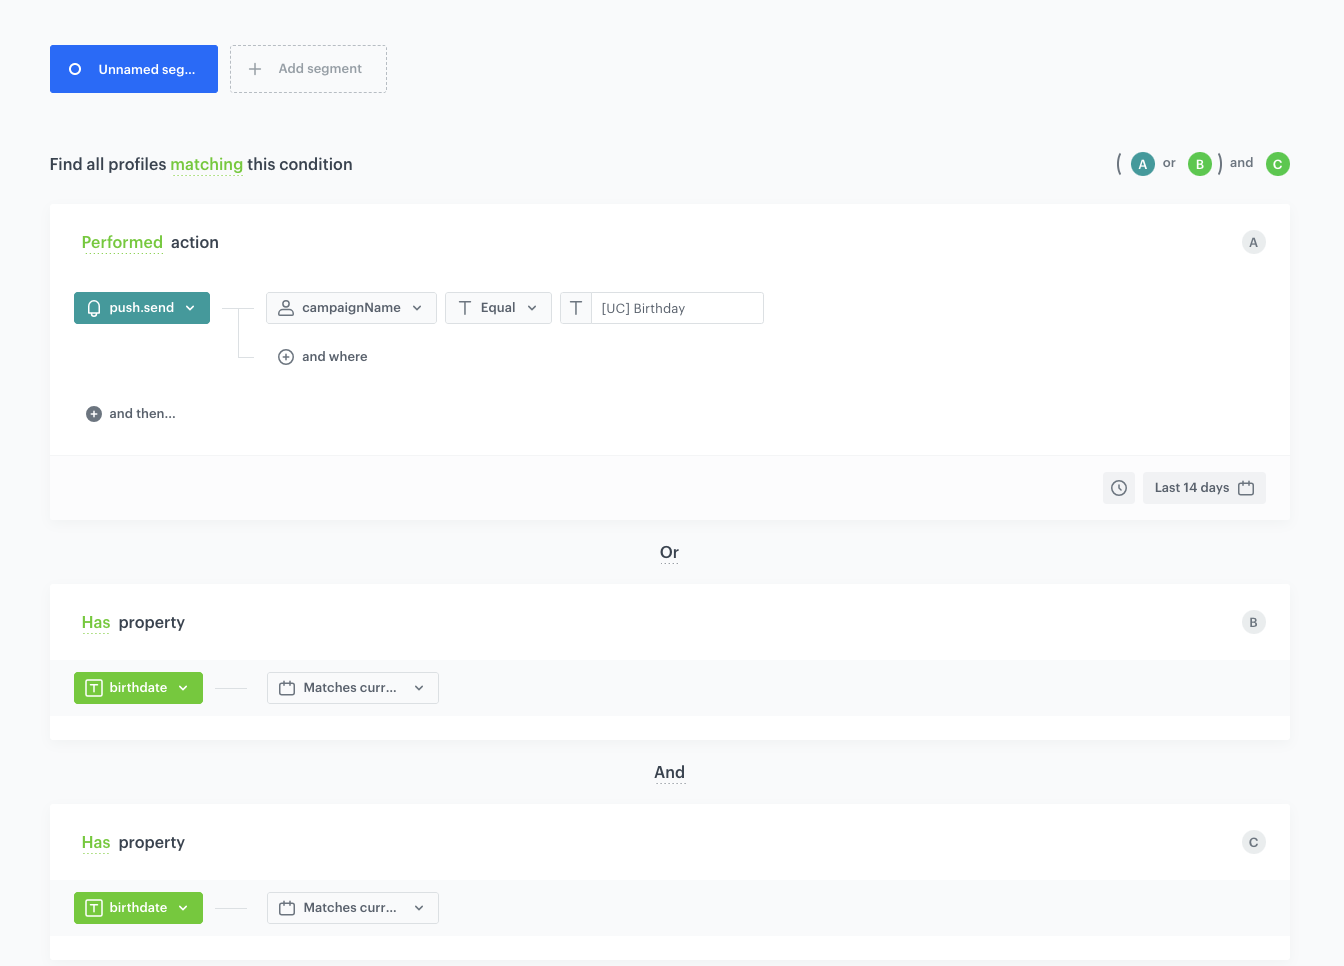Screen dimensions: 1344x966
Task: Open the Last 14 days date range
Action: (x=1203, y=488)
